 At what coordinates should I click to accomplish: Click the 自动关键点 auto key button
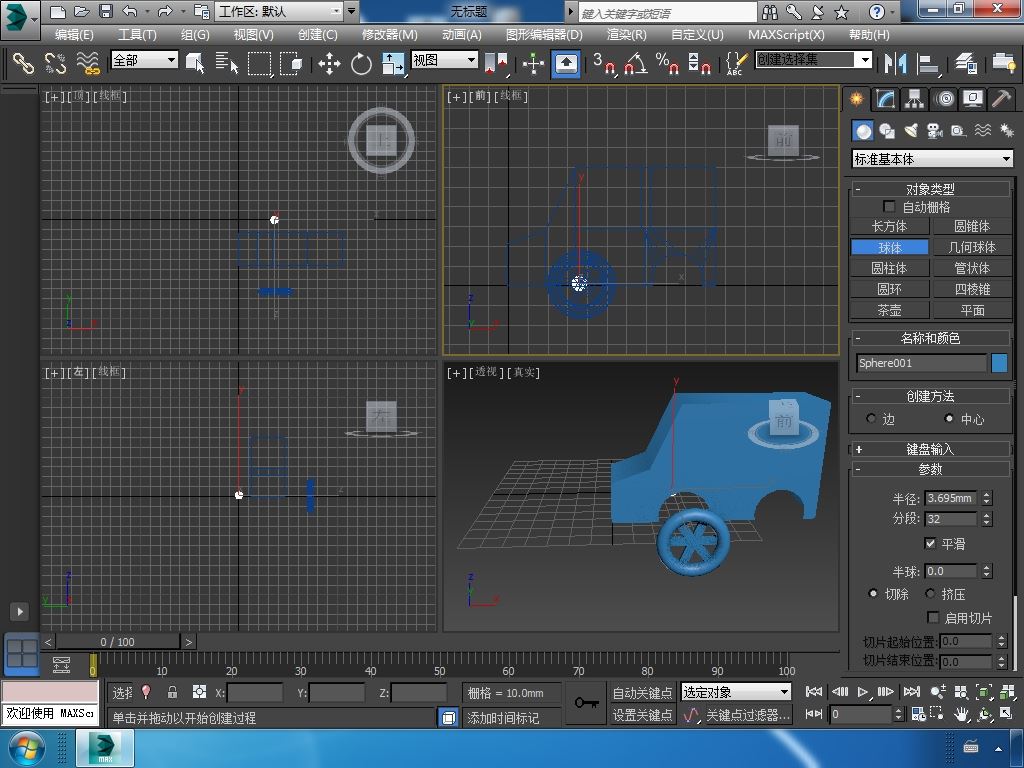pyautogui.click(x=642, y=692)
